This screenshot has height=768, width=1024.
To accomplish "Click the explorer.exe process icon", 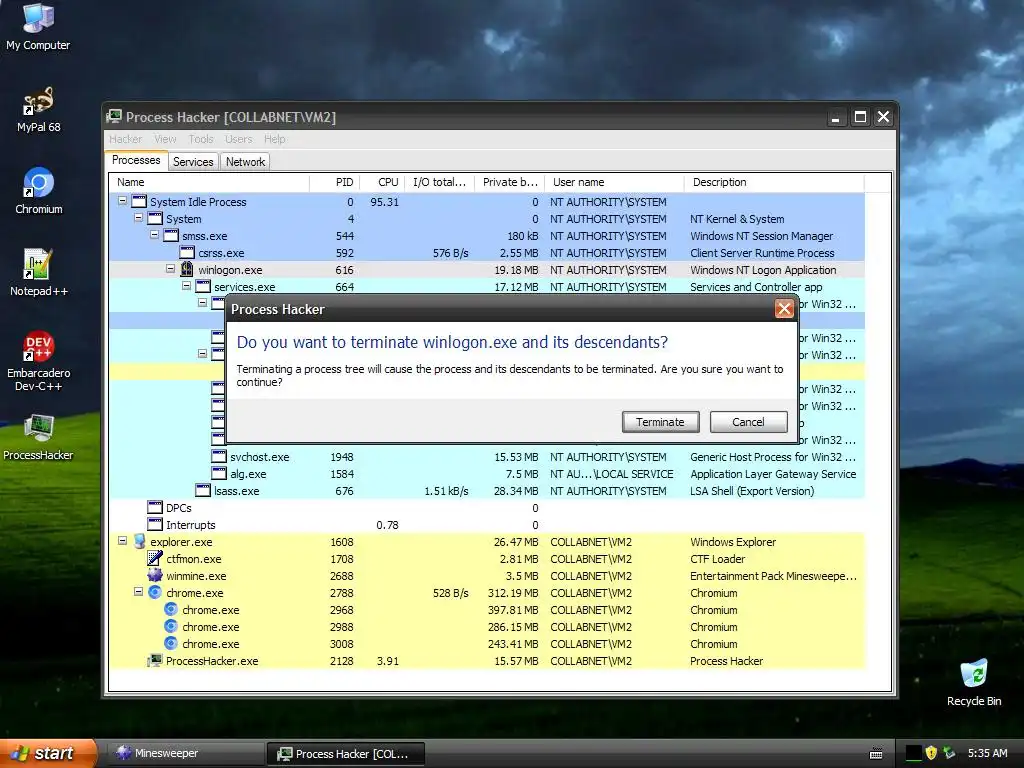I will pos(139,541).
